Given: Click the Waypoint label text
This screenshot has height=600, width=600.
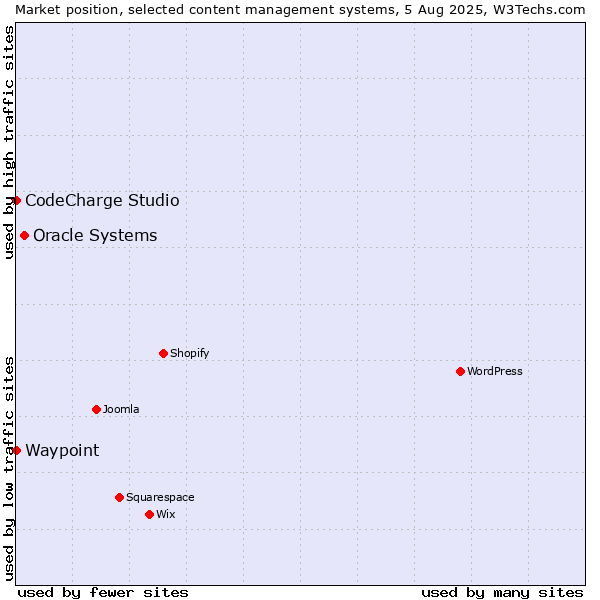Looking at the screenshot, I should pyautogui.click(x=62, y=450).
